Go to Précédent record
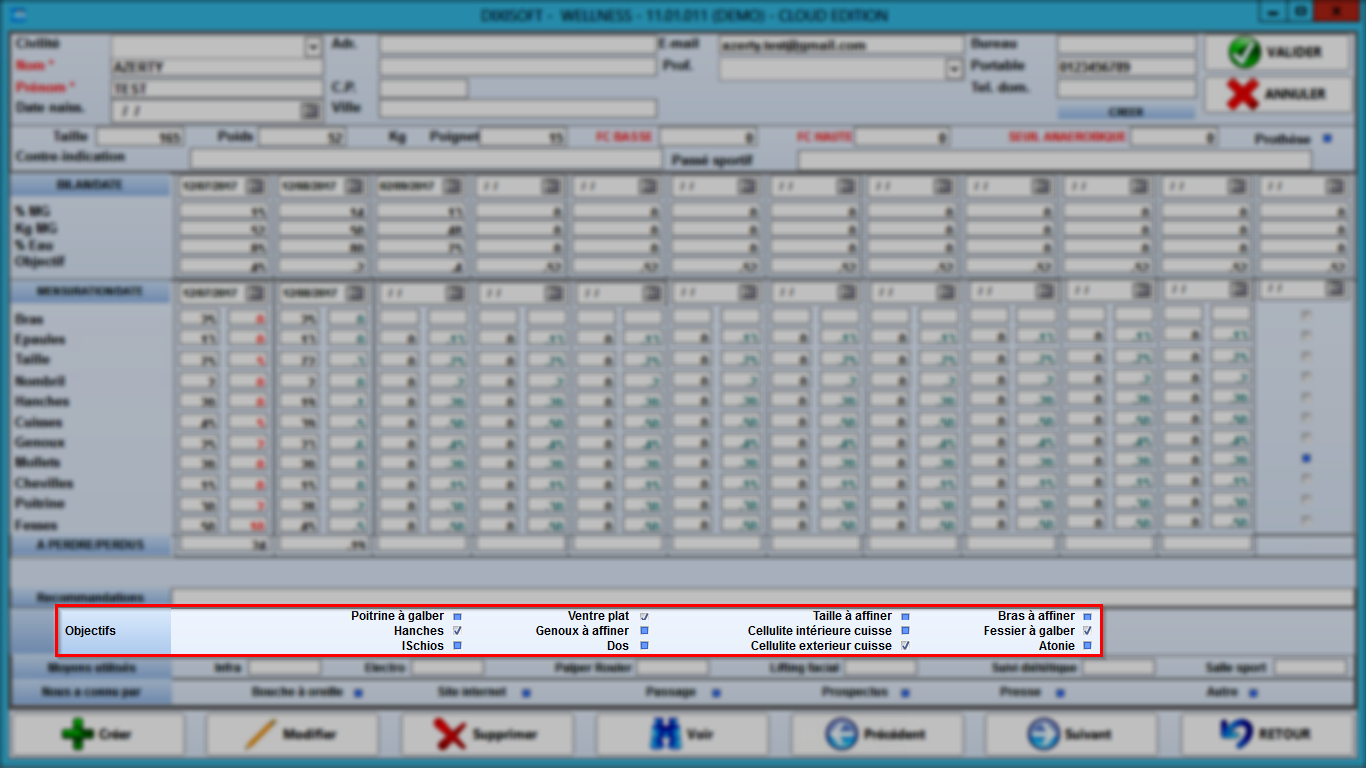This screenshot has width=1366, height=768. 877,734
